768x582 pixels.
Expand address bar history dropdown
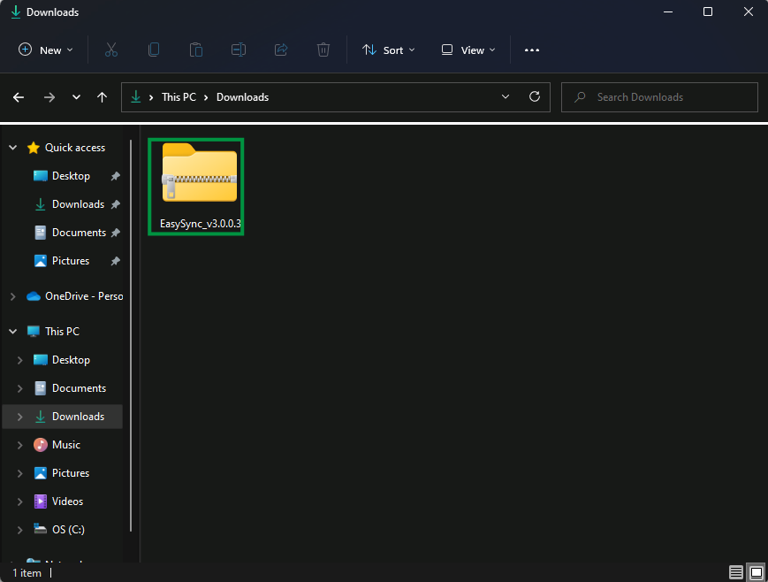click(x=505, y=97)
